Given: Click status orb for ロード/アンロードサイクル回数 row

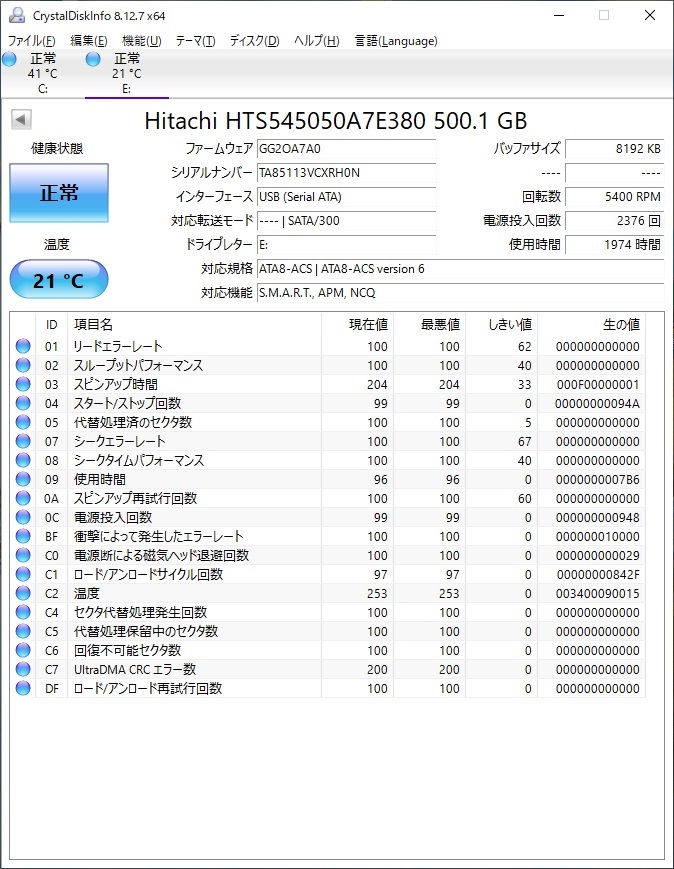Looking at the screenshot, I should pyautogui.click(x=23, y=574).
